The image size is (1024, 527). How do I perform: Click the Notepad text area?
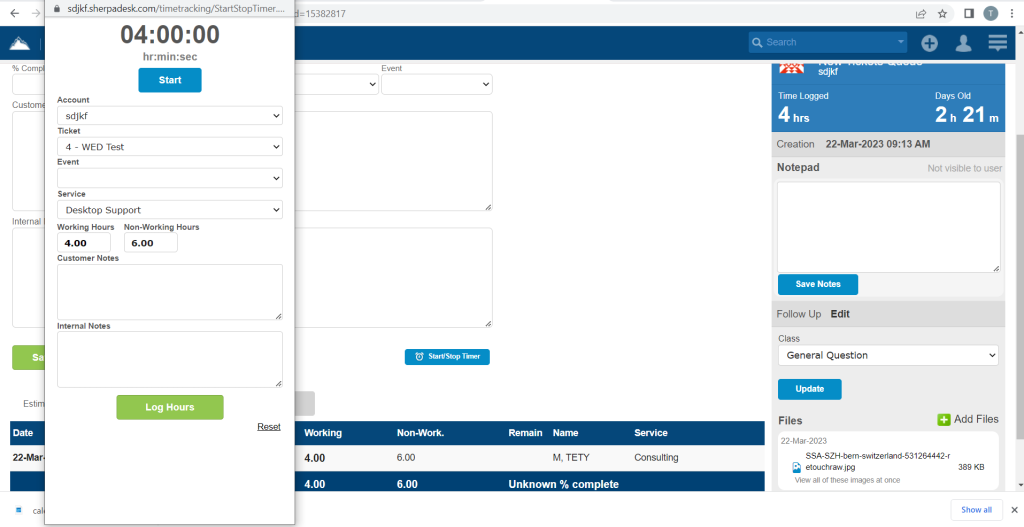(889, 227)
